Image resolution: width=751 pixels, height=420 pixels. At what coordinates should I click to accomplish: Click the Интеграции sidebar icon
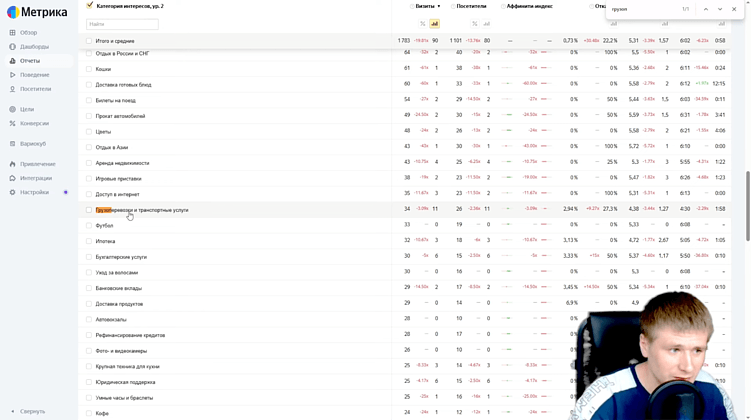(12, 178)
